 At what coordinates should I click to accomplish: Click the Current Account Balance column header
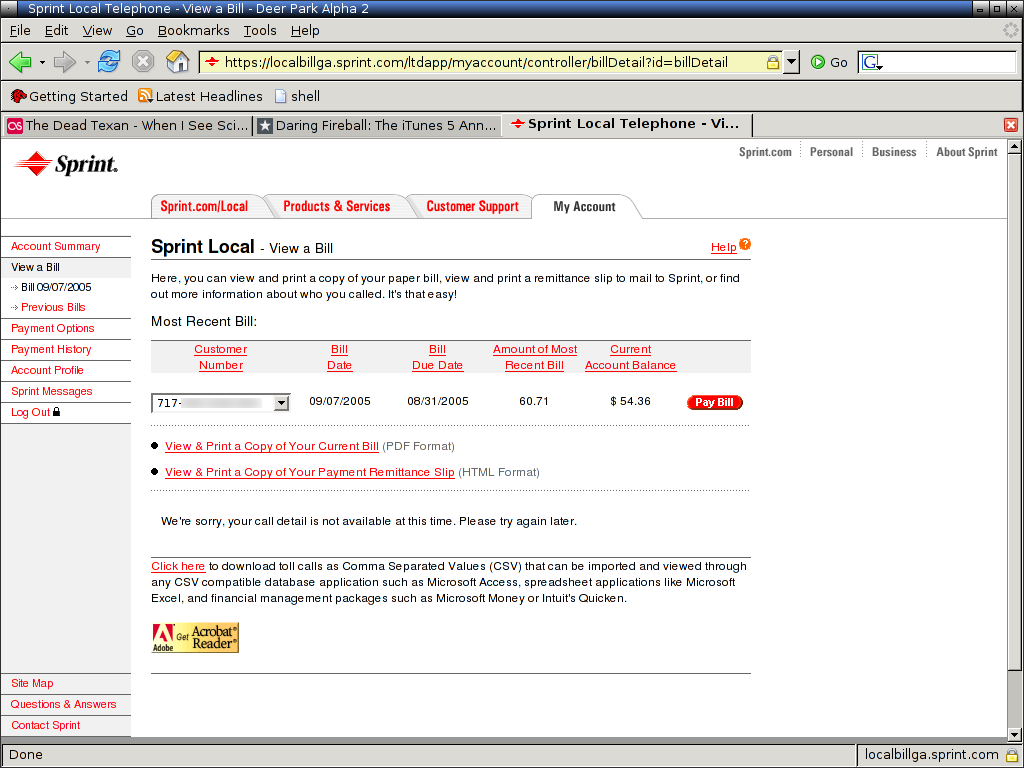click(630, 357)
